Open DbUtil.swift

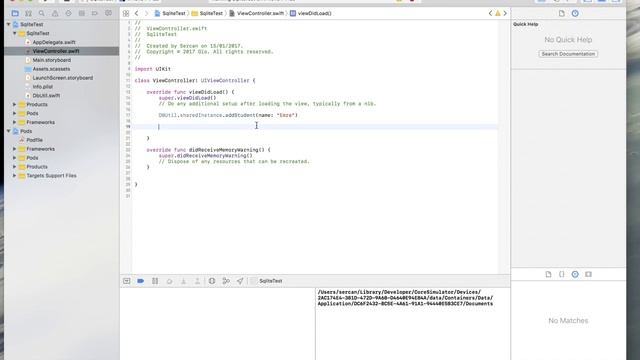pyautogui.click(x=46, y=96)
